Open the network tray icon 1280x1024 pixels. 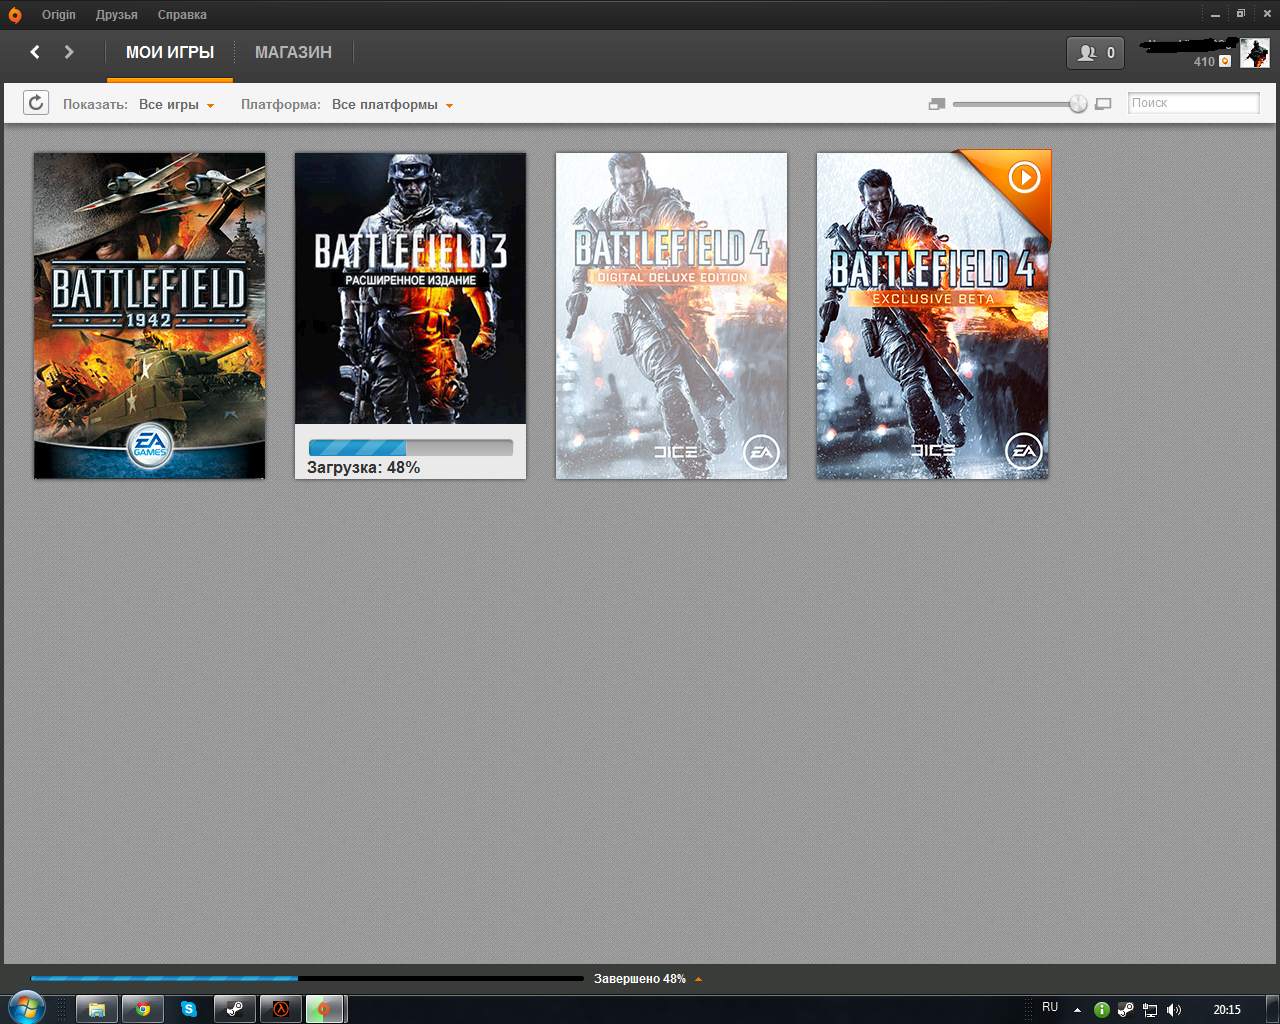click(x=1150, y=1010)
